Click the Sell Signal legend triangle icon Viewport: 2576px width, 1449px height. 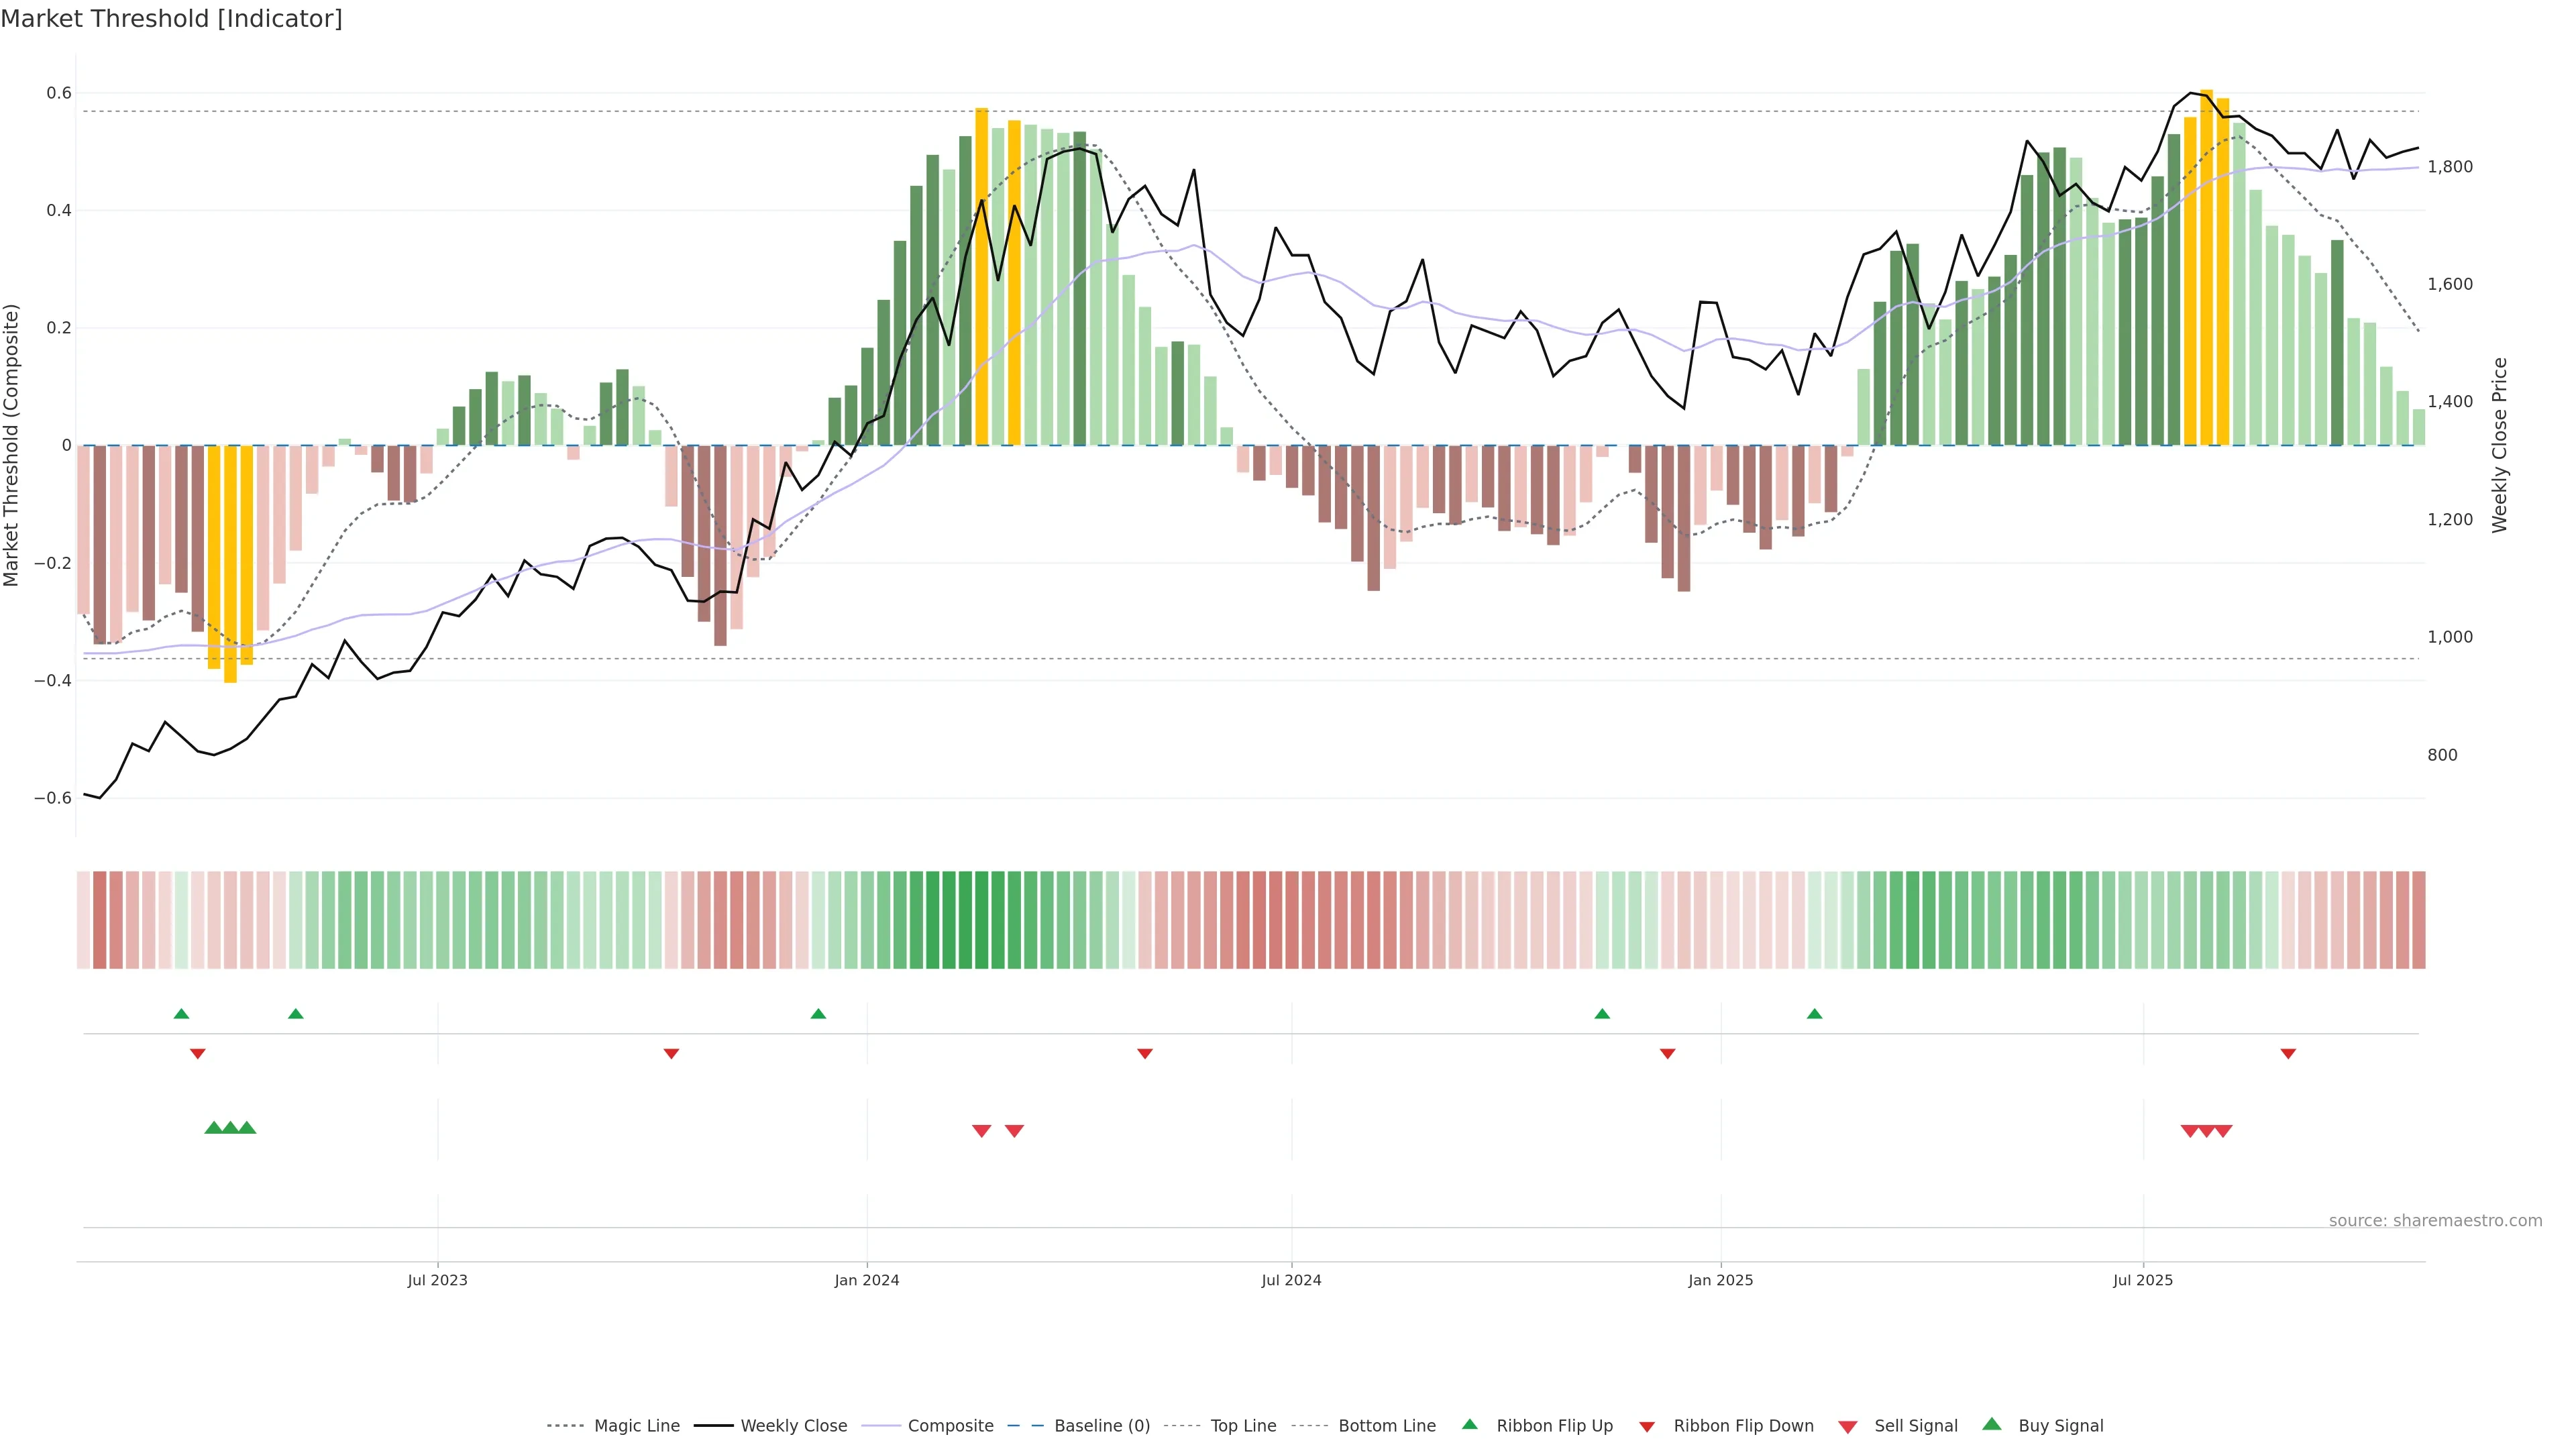click(x=1848, y=1426)
